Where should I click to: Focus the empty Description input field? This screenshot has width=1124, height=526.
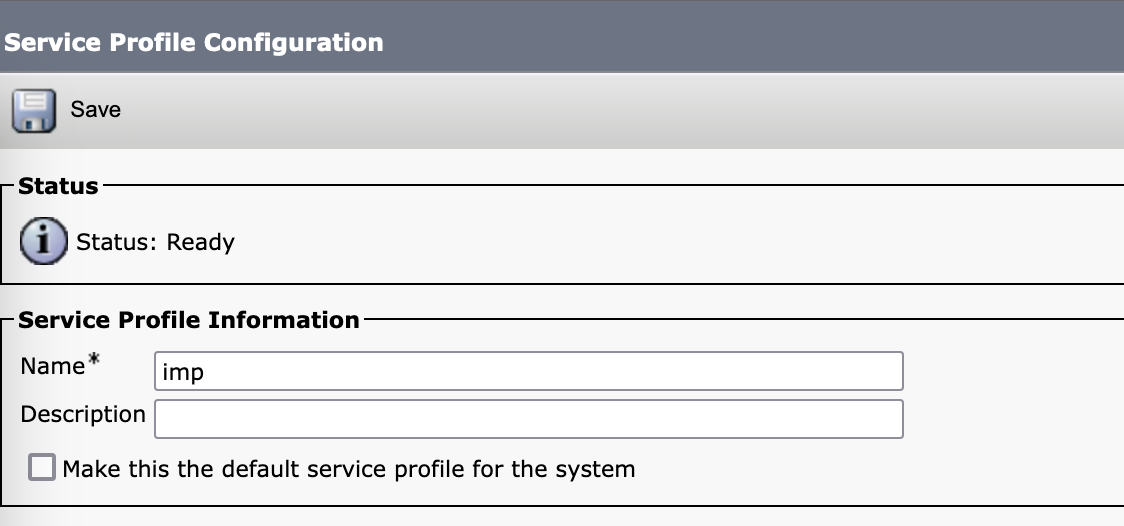pos(528,419)
